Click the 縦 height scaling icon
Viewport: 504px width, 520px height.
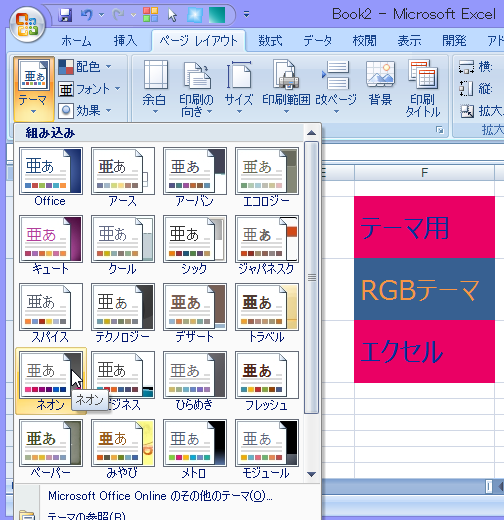(x=466, y=89)
